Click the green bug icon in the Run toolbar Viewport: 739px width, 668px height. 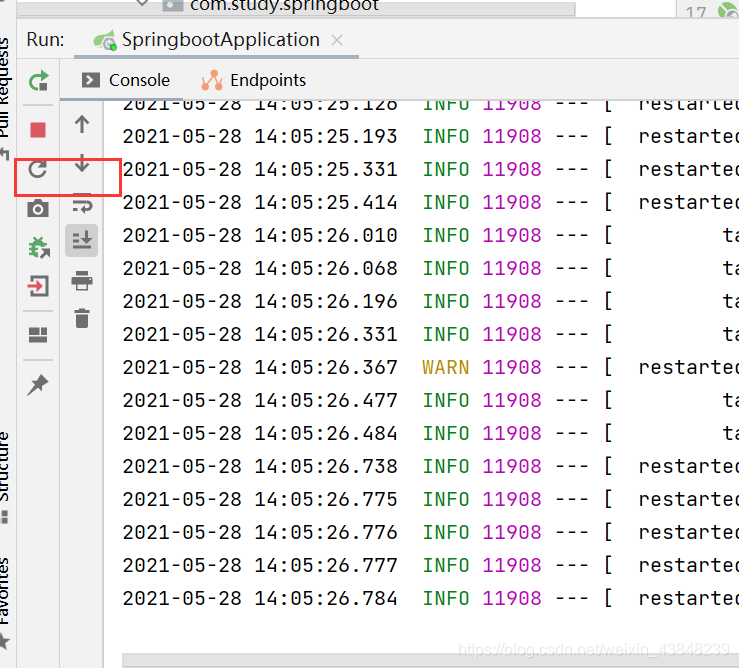point(39,247)
